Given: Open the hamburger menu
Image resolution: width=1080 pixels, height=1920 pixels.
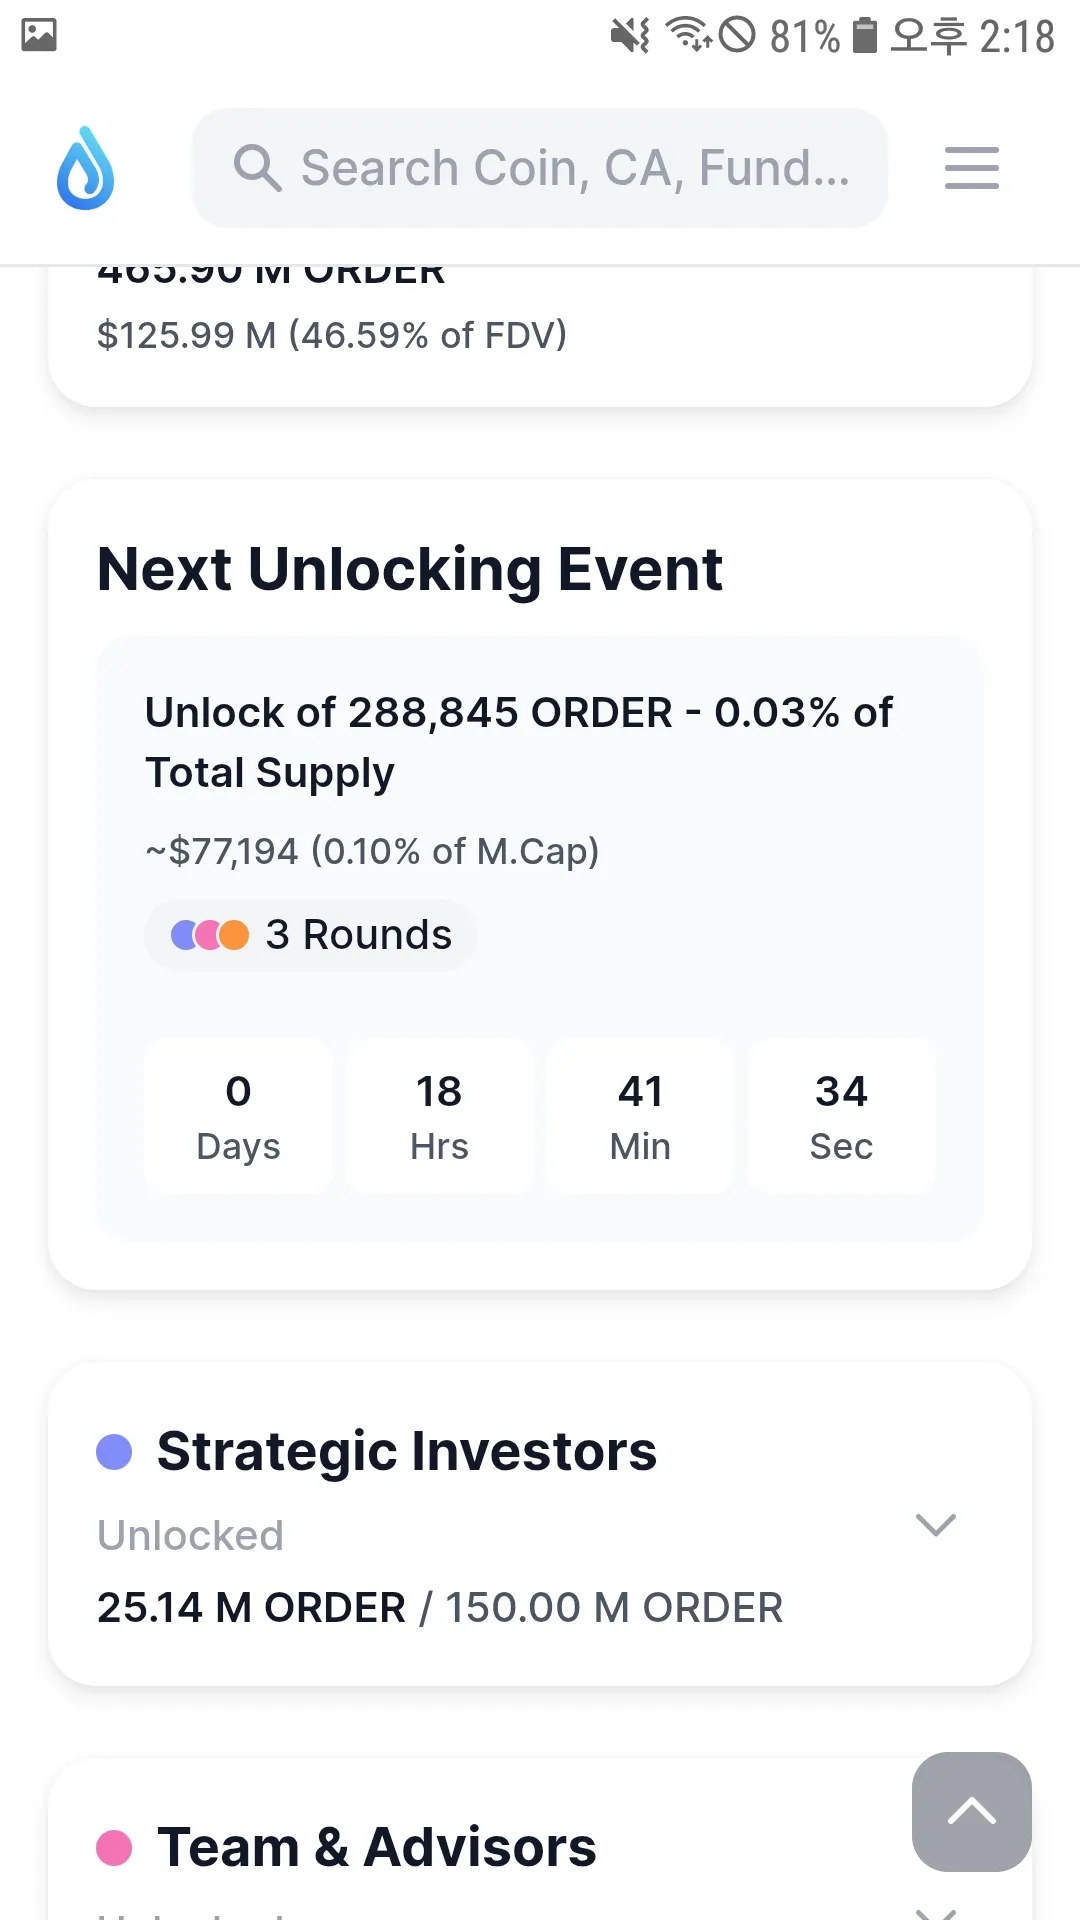Looking at the screenshot, I should tap(971, 168).
